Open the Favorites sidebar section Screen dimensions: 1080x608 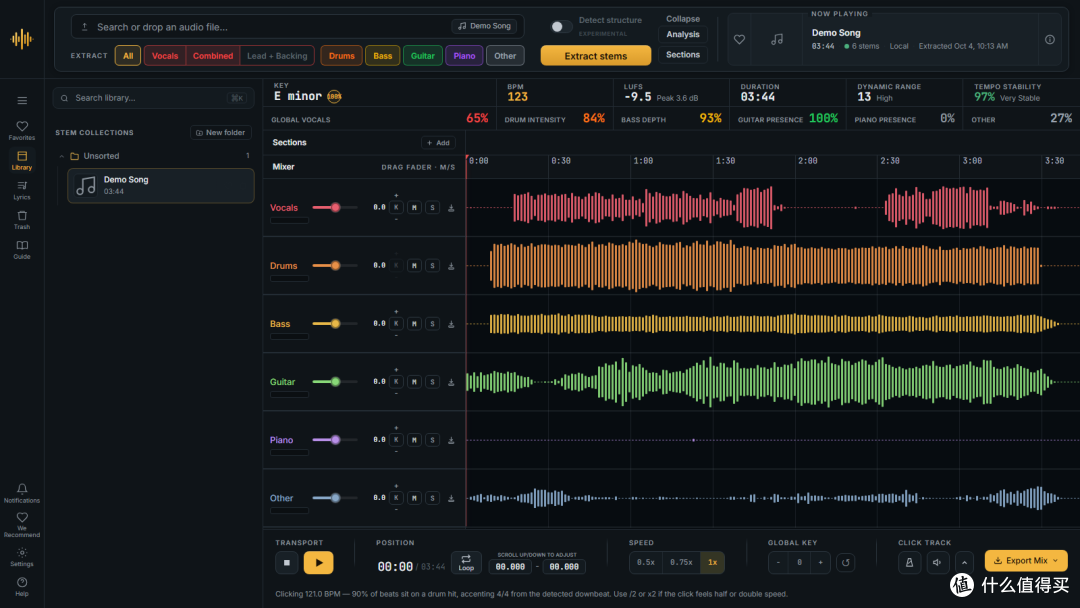pos(22,130)
